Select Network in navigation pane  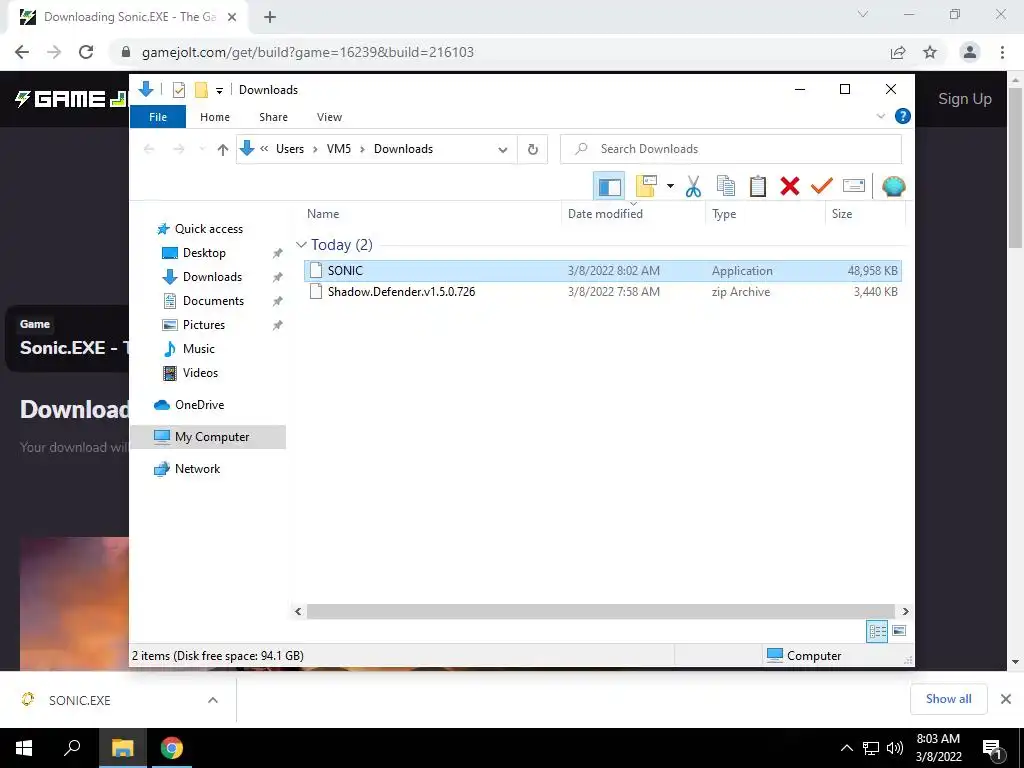[197, 469]
